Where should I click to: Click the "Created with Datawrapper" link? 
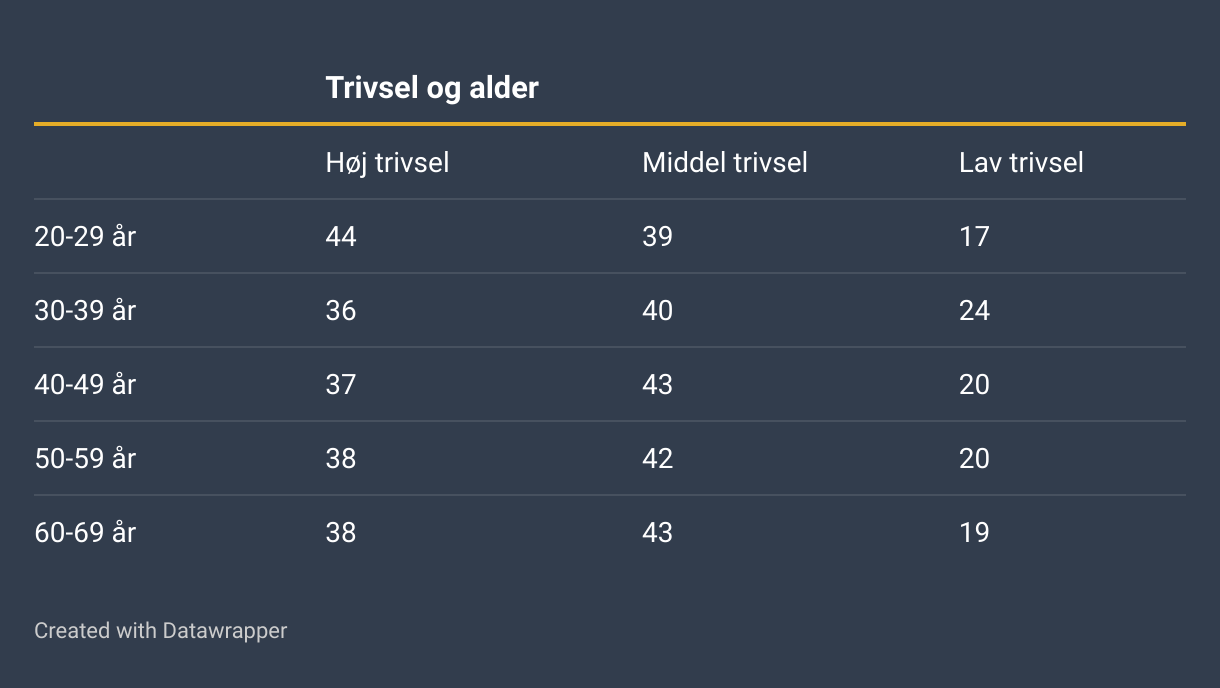click(x=160, y=631)
